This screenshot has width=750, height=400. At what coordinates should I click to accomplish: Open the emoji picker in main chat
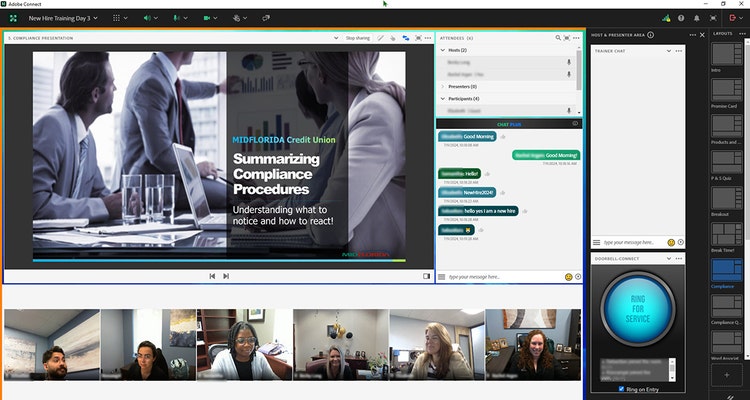(x=569, y=277)
